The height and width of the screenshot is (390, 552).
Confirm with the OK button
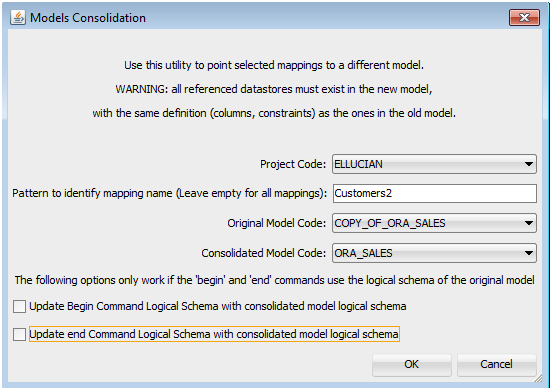point(412,364)
